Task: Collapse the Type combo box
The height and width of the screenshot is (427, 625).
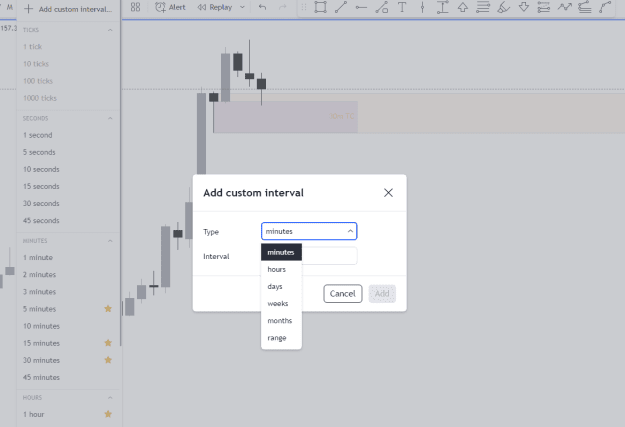Action: [309, 231]
